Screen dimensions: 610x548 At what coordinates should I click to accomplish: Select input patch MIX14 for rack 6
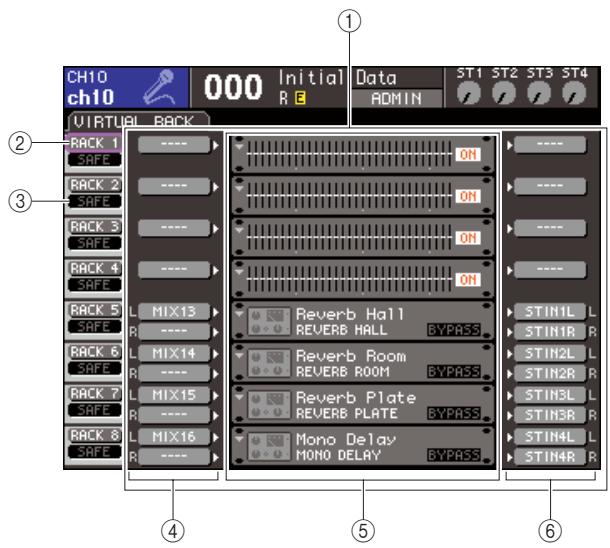coord(174,353)
